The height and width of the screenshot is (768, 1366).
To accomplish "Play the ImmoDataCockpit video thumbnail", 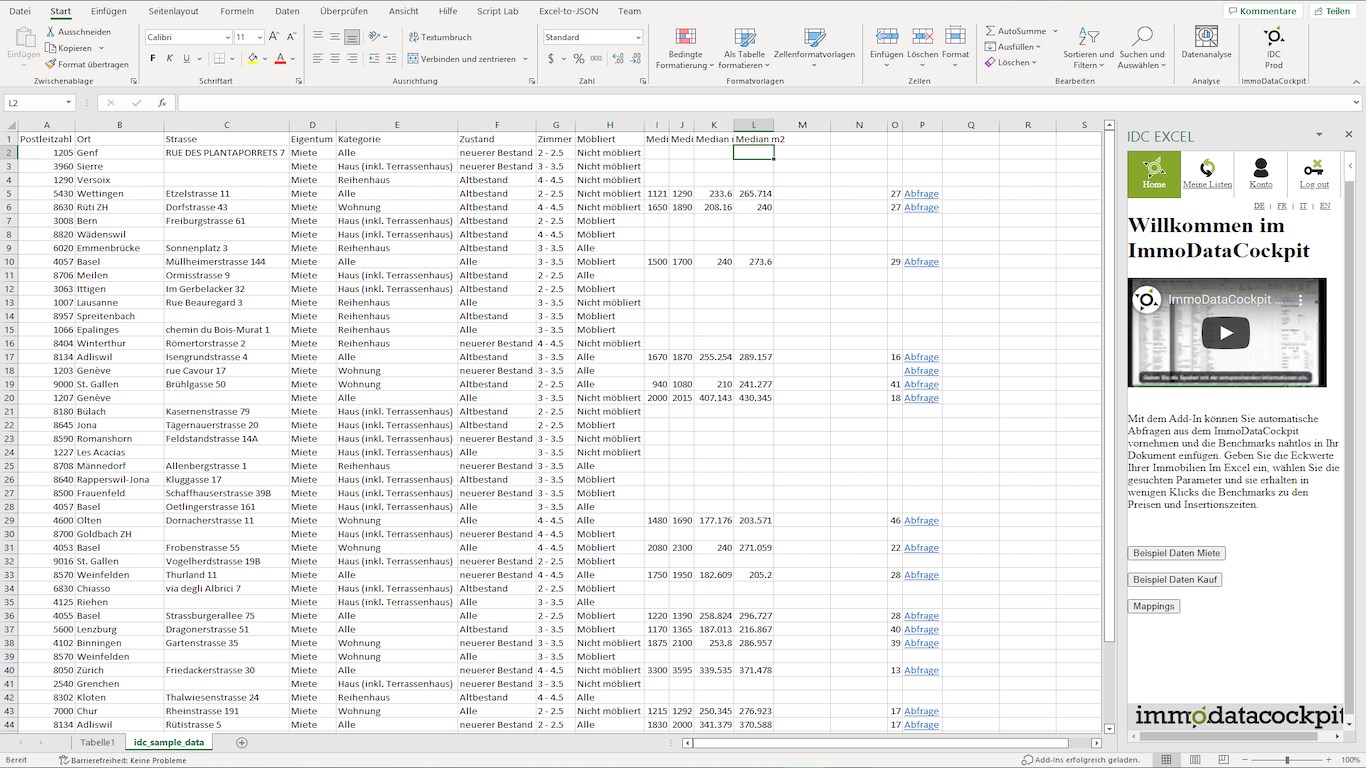I will pyautogui.click(x=1226, y=333).
